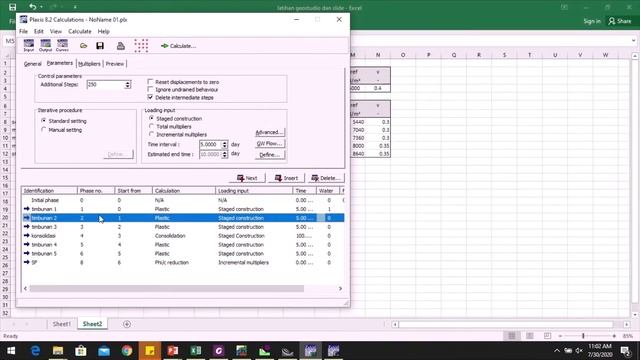640x360 pixels.
Task: Open the Plaxis File menu
Action: pyautogui.click(x=24, y=31)
